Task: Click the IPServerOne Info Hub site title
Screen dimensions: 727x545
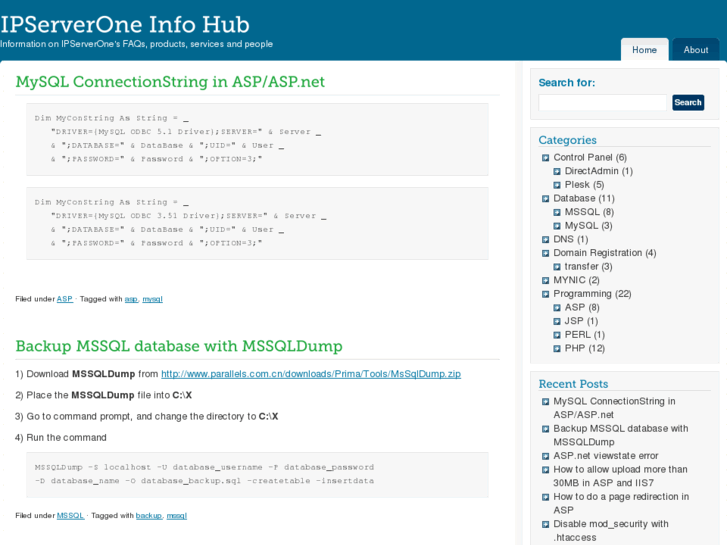Action: click(x=125, y=23)
